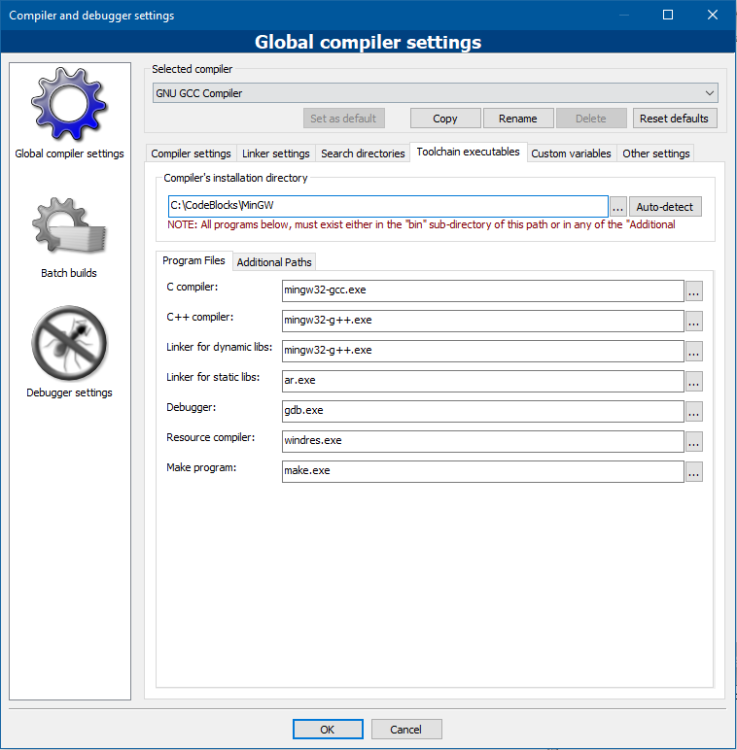Browse for C++ compiler executable
This screenshot has height=750, width=737.
coord(694,321)
